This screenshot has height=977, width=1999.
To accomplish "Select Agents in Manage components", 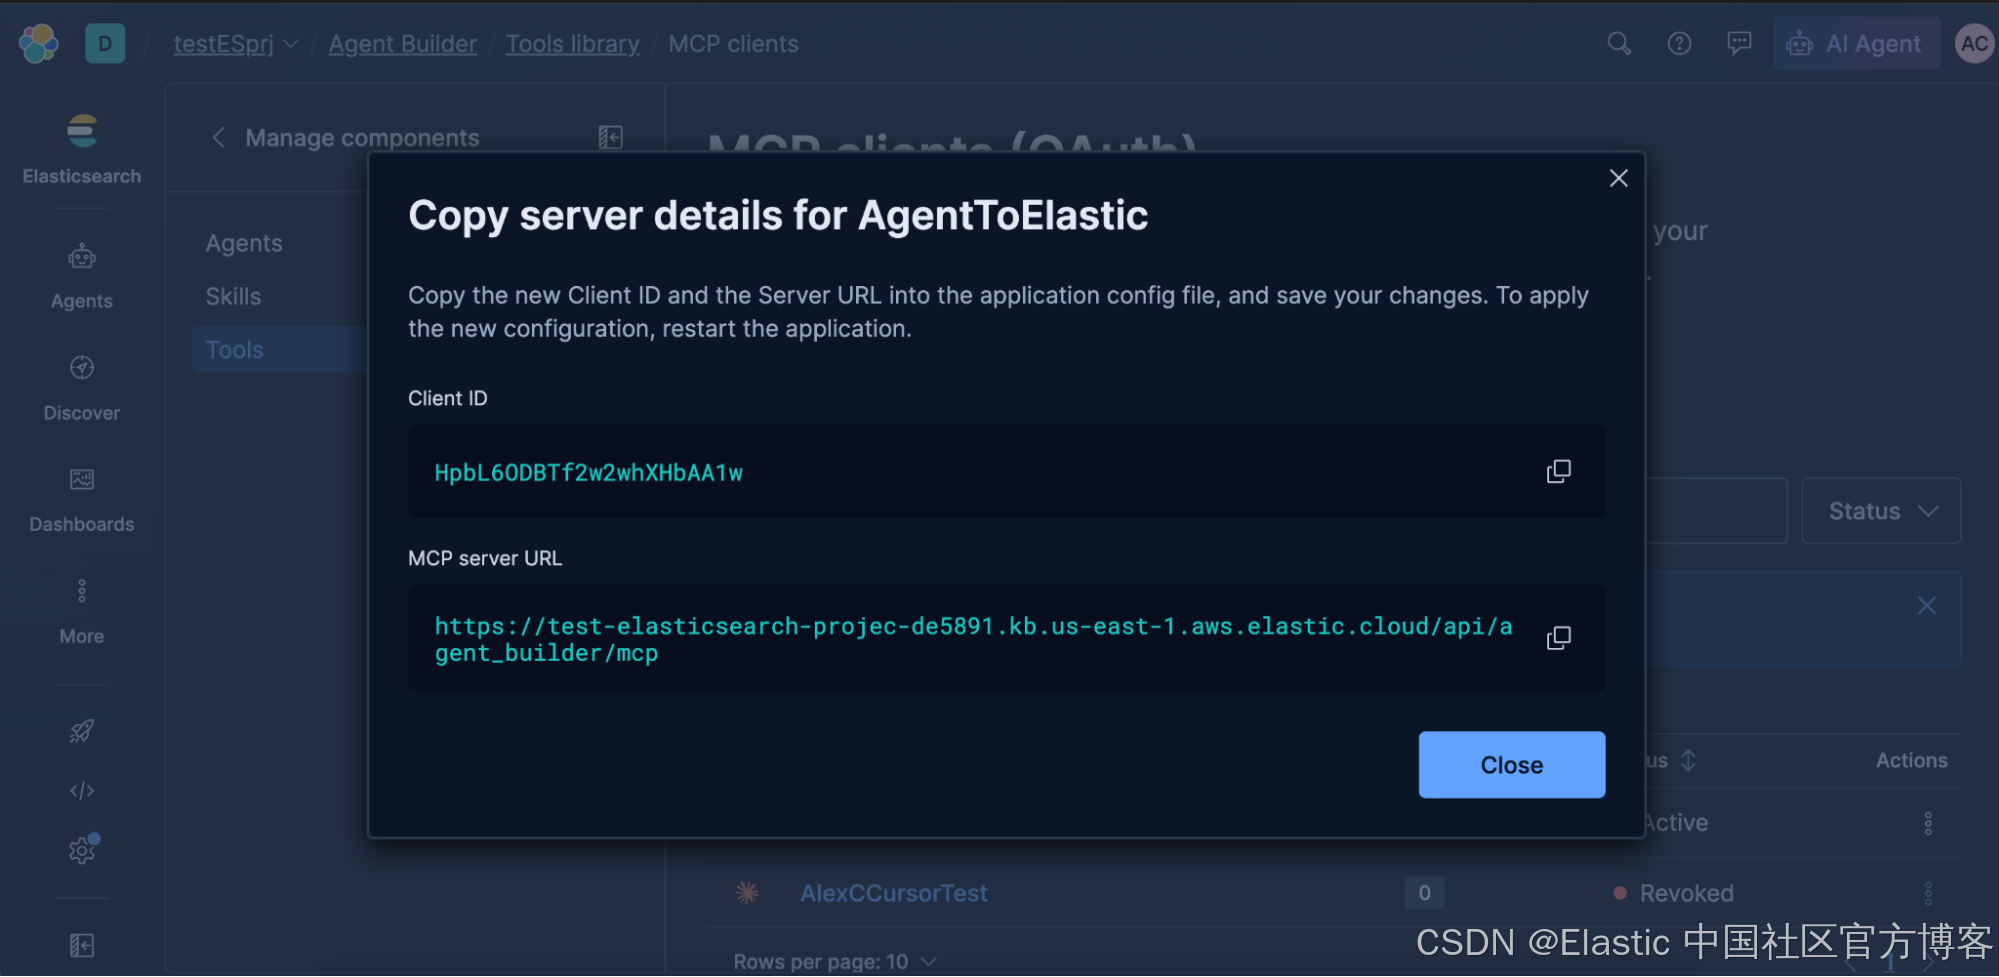I will click(x=244, y=243).
